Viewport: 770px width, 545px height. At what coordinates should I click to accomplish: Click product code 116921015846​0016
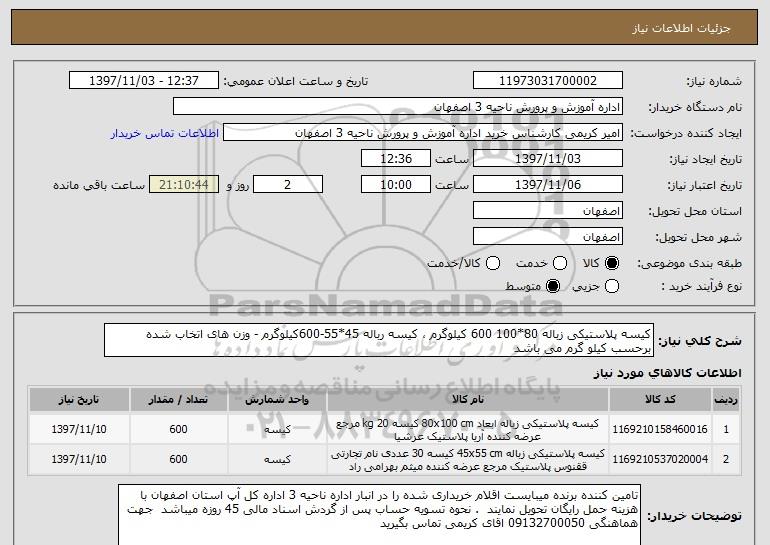[660, 429]
